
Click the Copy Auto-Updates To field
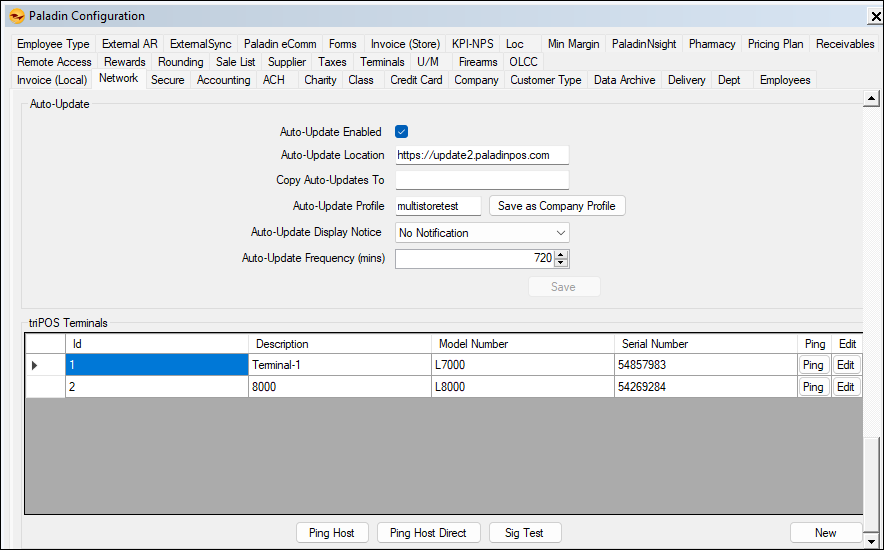pos(481,180)
